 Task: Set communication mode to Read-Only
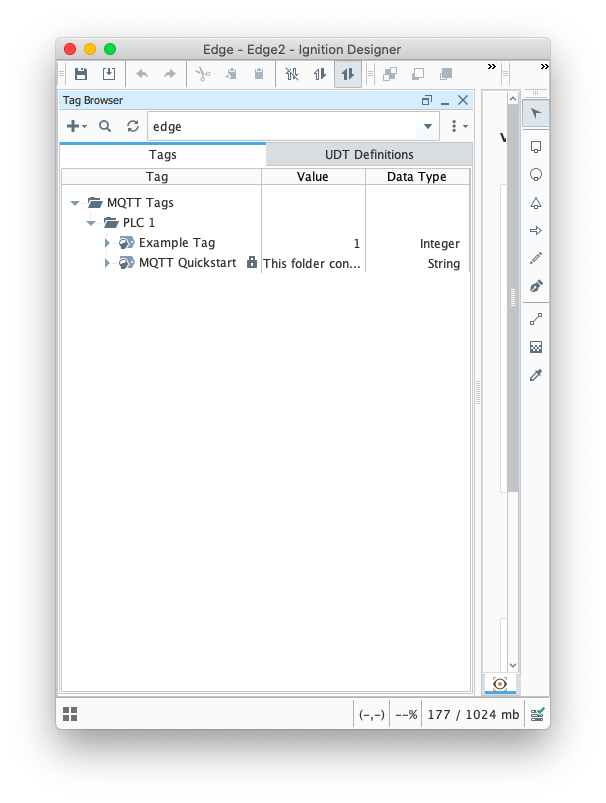tap(320, 74)
